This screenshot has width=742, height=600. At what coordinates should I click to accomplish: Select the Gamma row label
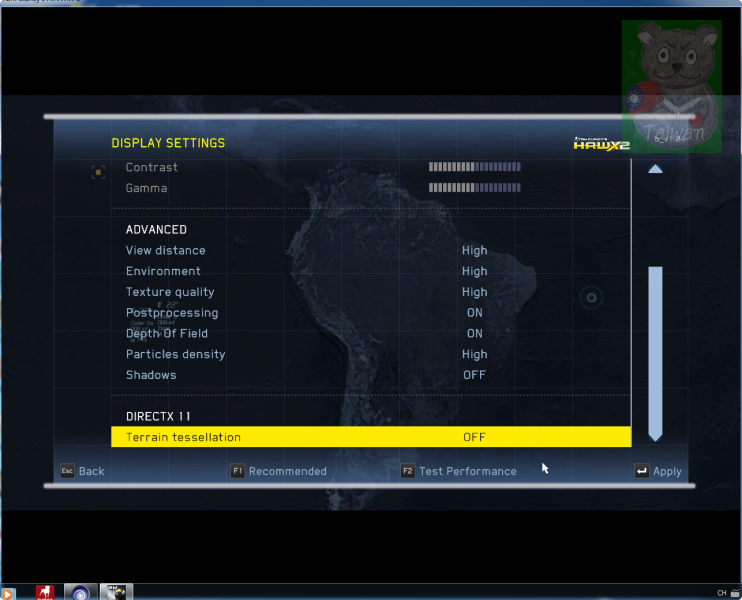[x=146, y=188]
